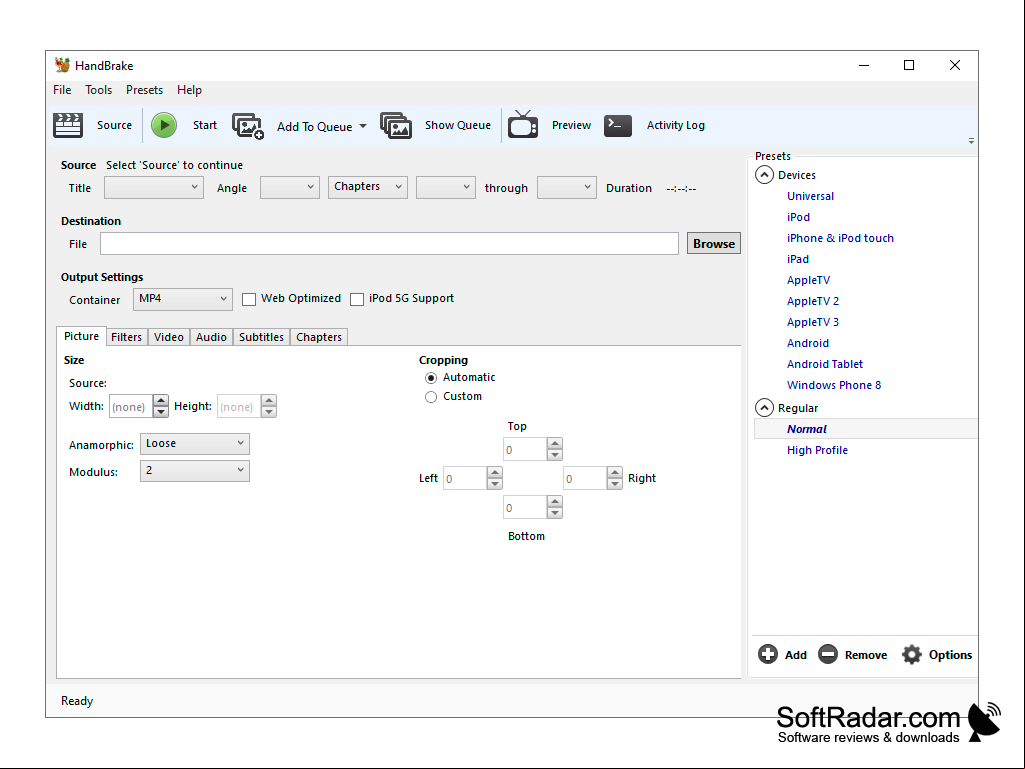This screenshot has height=769, width=1025.
Task: Open the Chapters range type dropdown
Action: tap(368, 187)
